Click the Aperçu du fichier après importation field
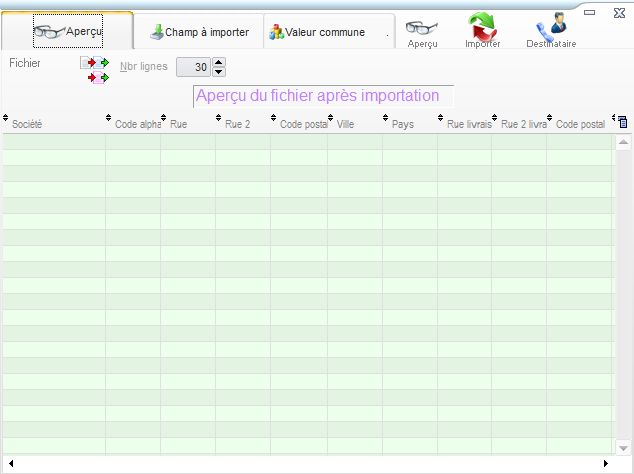The height and width of the screenshot is (474, 634). pos(323,96)
